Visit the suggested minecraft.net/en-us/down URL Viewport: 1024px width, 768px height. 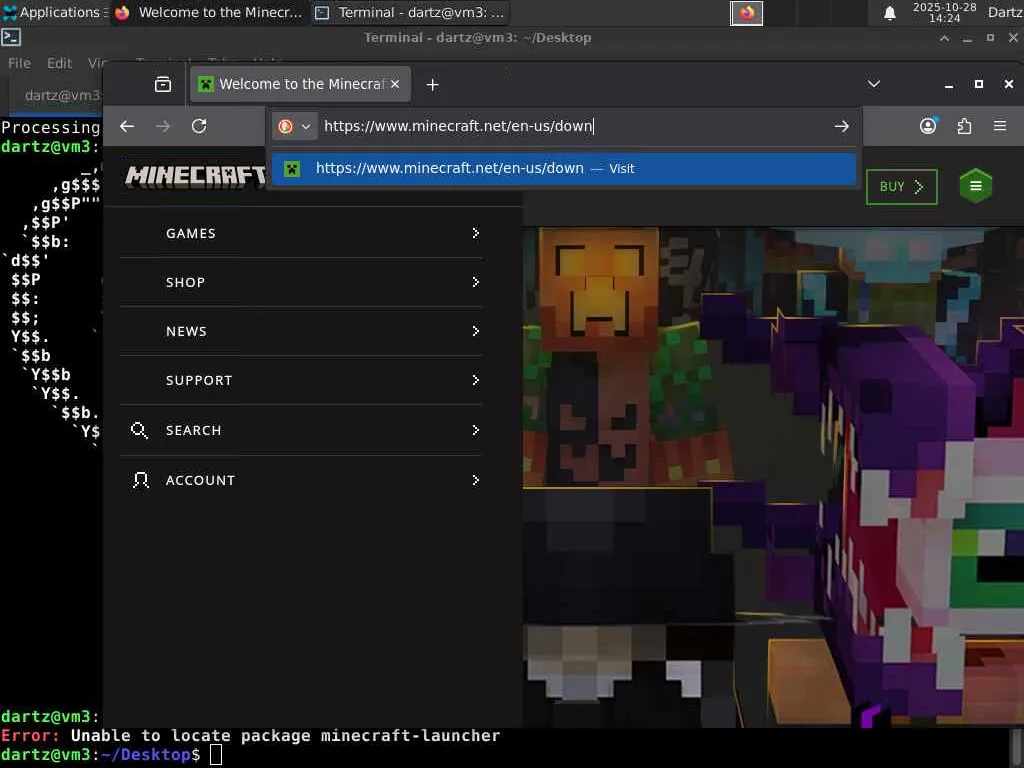(x=564, y=168)
